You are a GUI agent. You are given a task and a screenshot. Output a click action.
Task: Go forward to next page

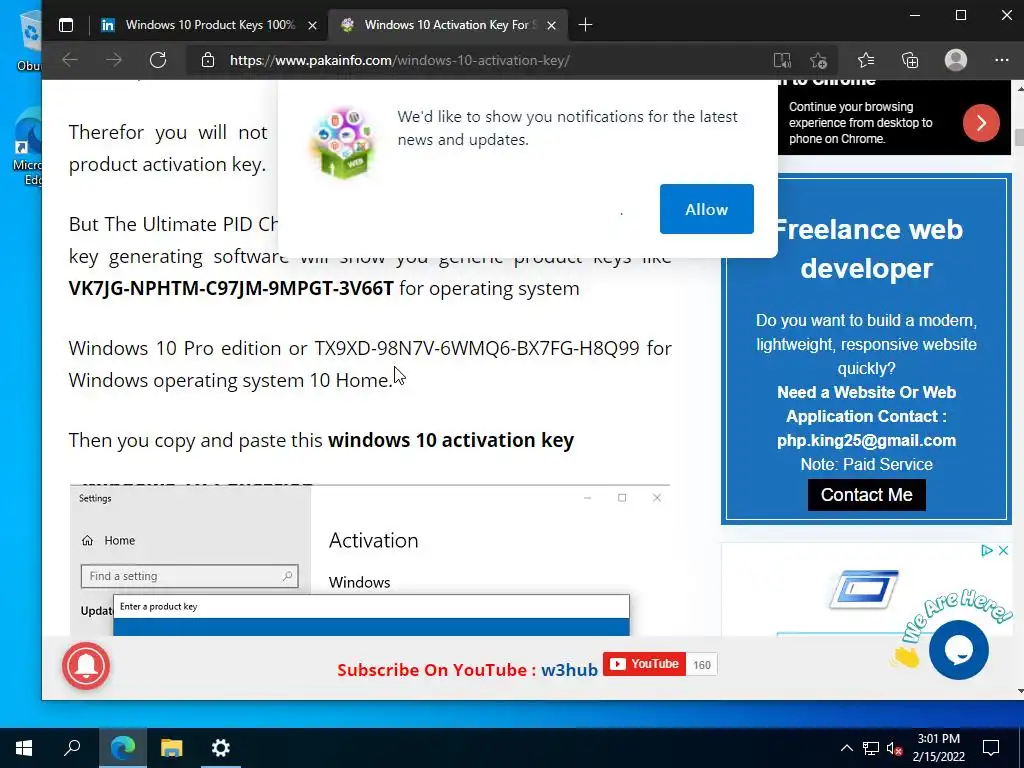click(x=114, y=60)
